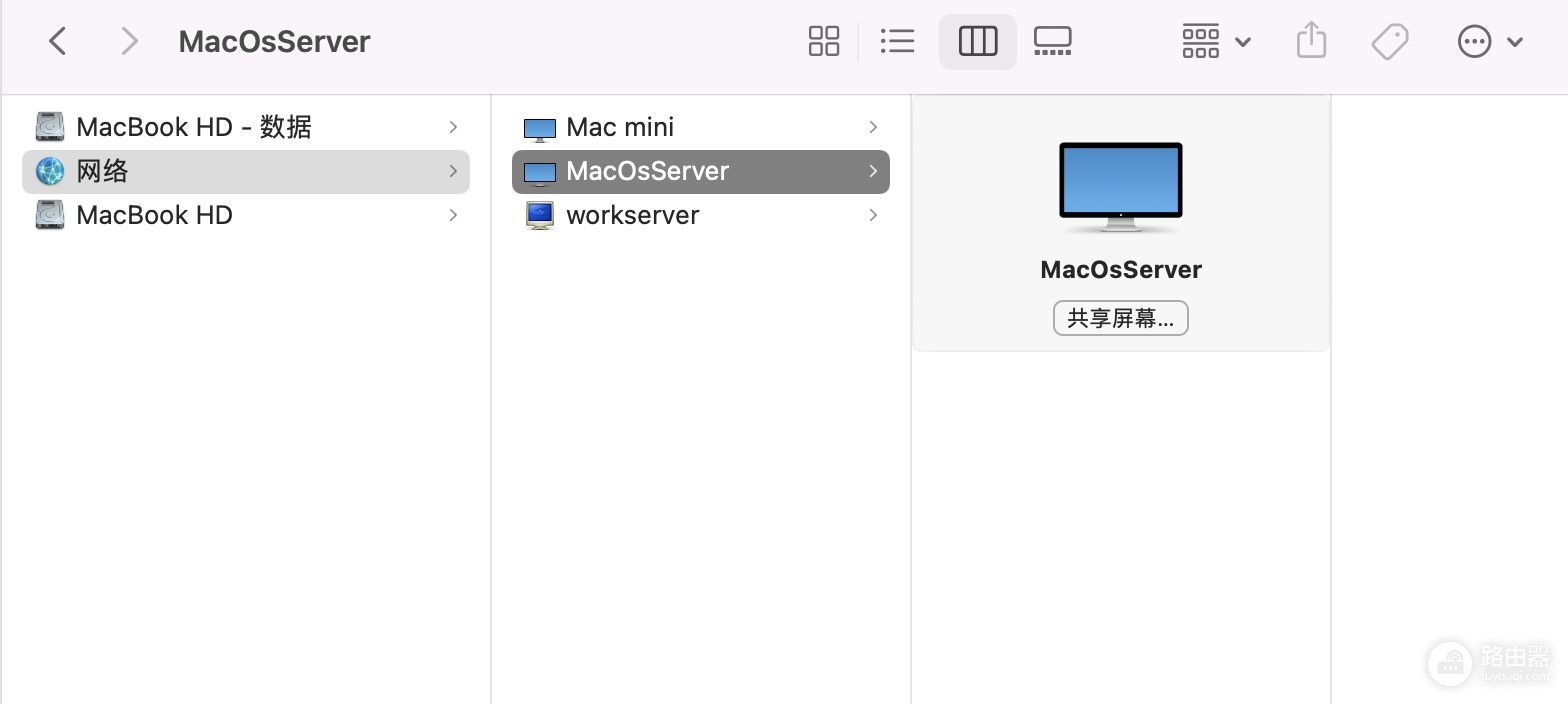The width and height of the screenshot is (1568, 704).
Task: Click the 共享屏幕... button
Action: (x=1121, y=318)
